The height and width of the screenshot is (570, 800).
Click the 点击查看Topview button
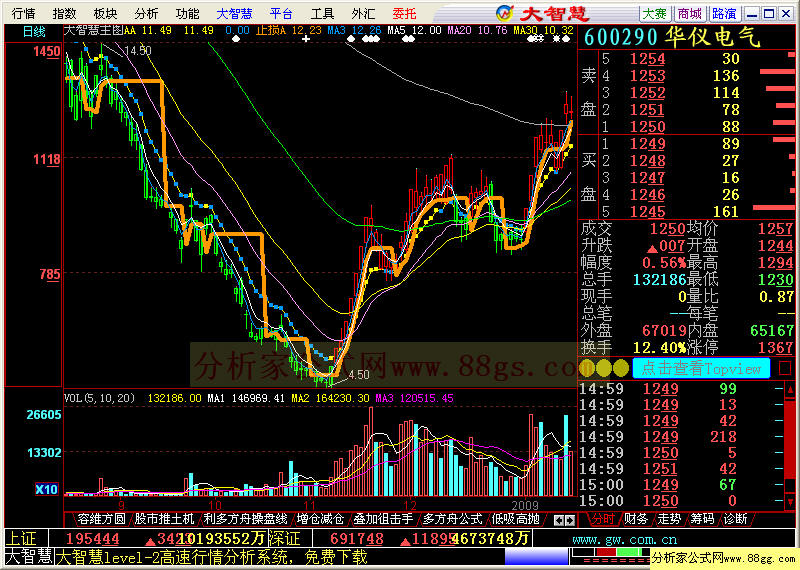[701, 368]
